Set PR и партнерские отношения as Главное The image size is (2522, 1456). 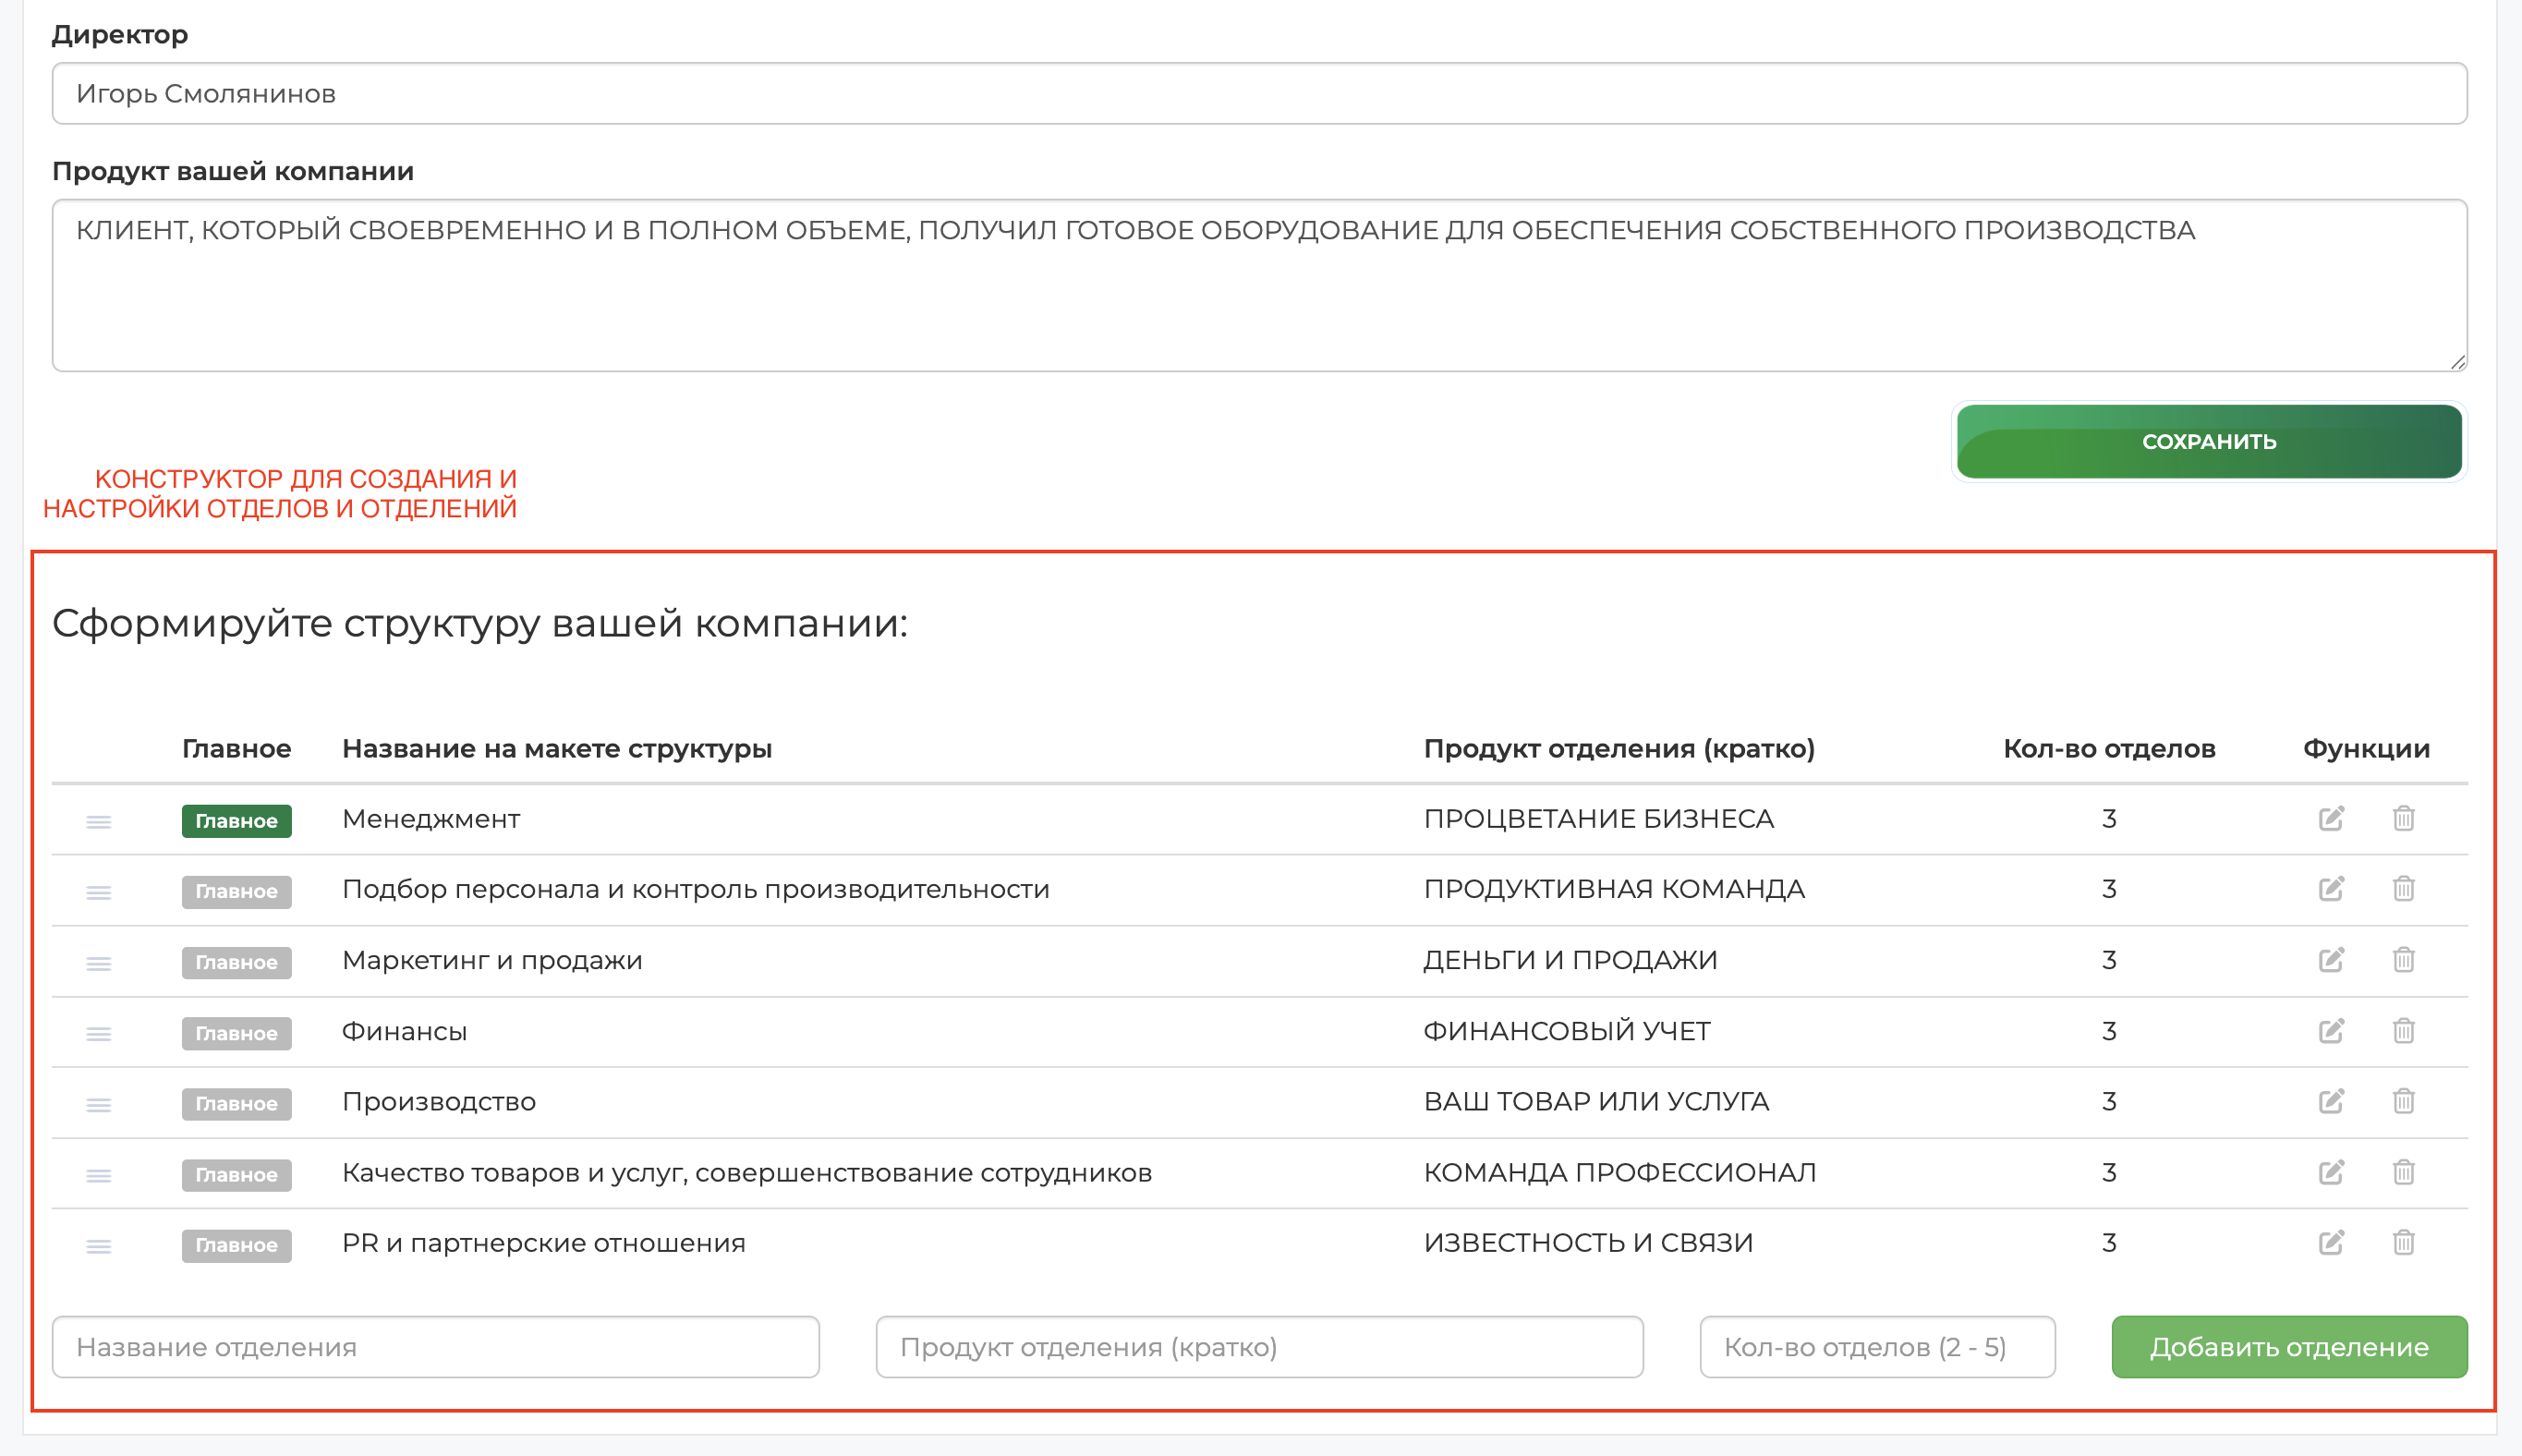point(237,1246)
